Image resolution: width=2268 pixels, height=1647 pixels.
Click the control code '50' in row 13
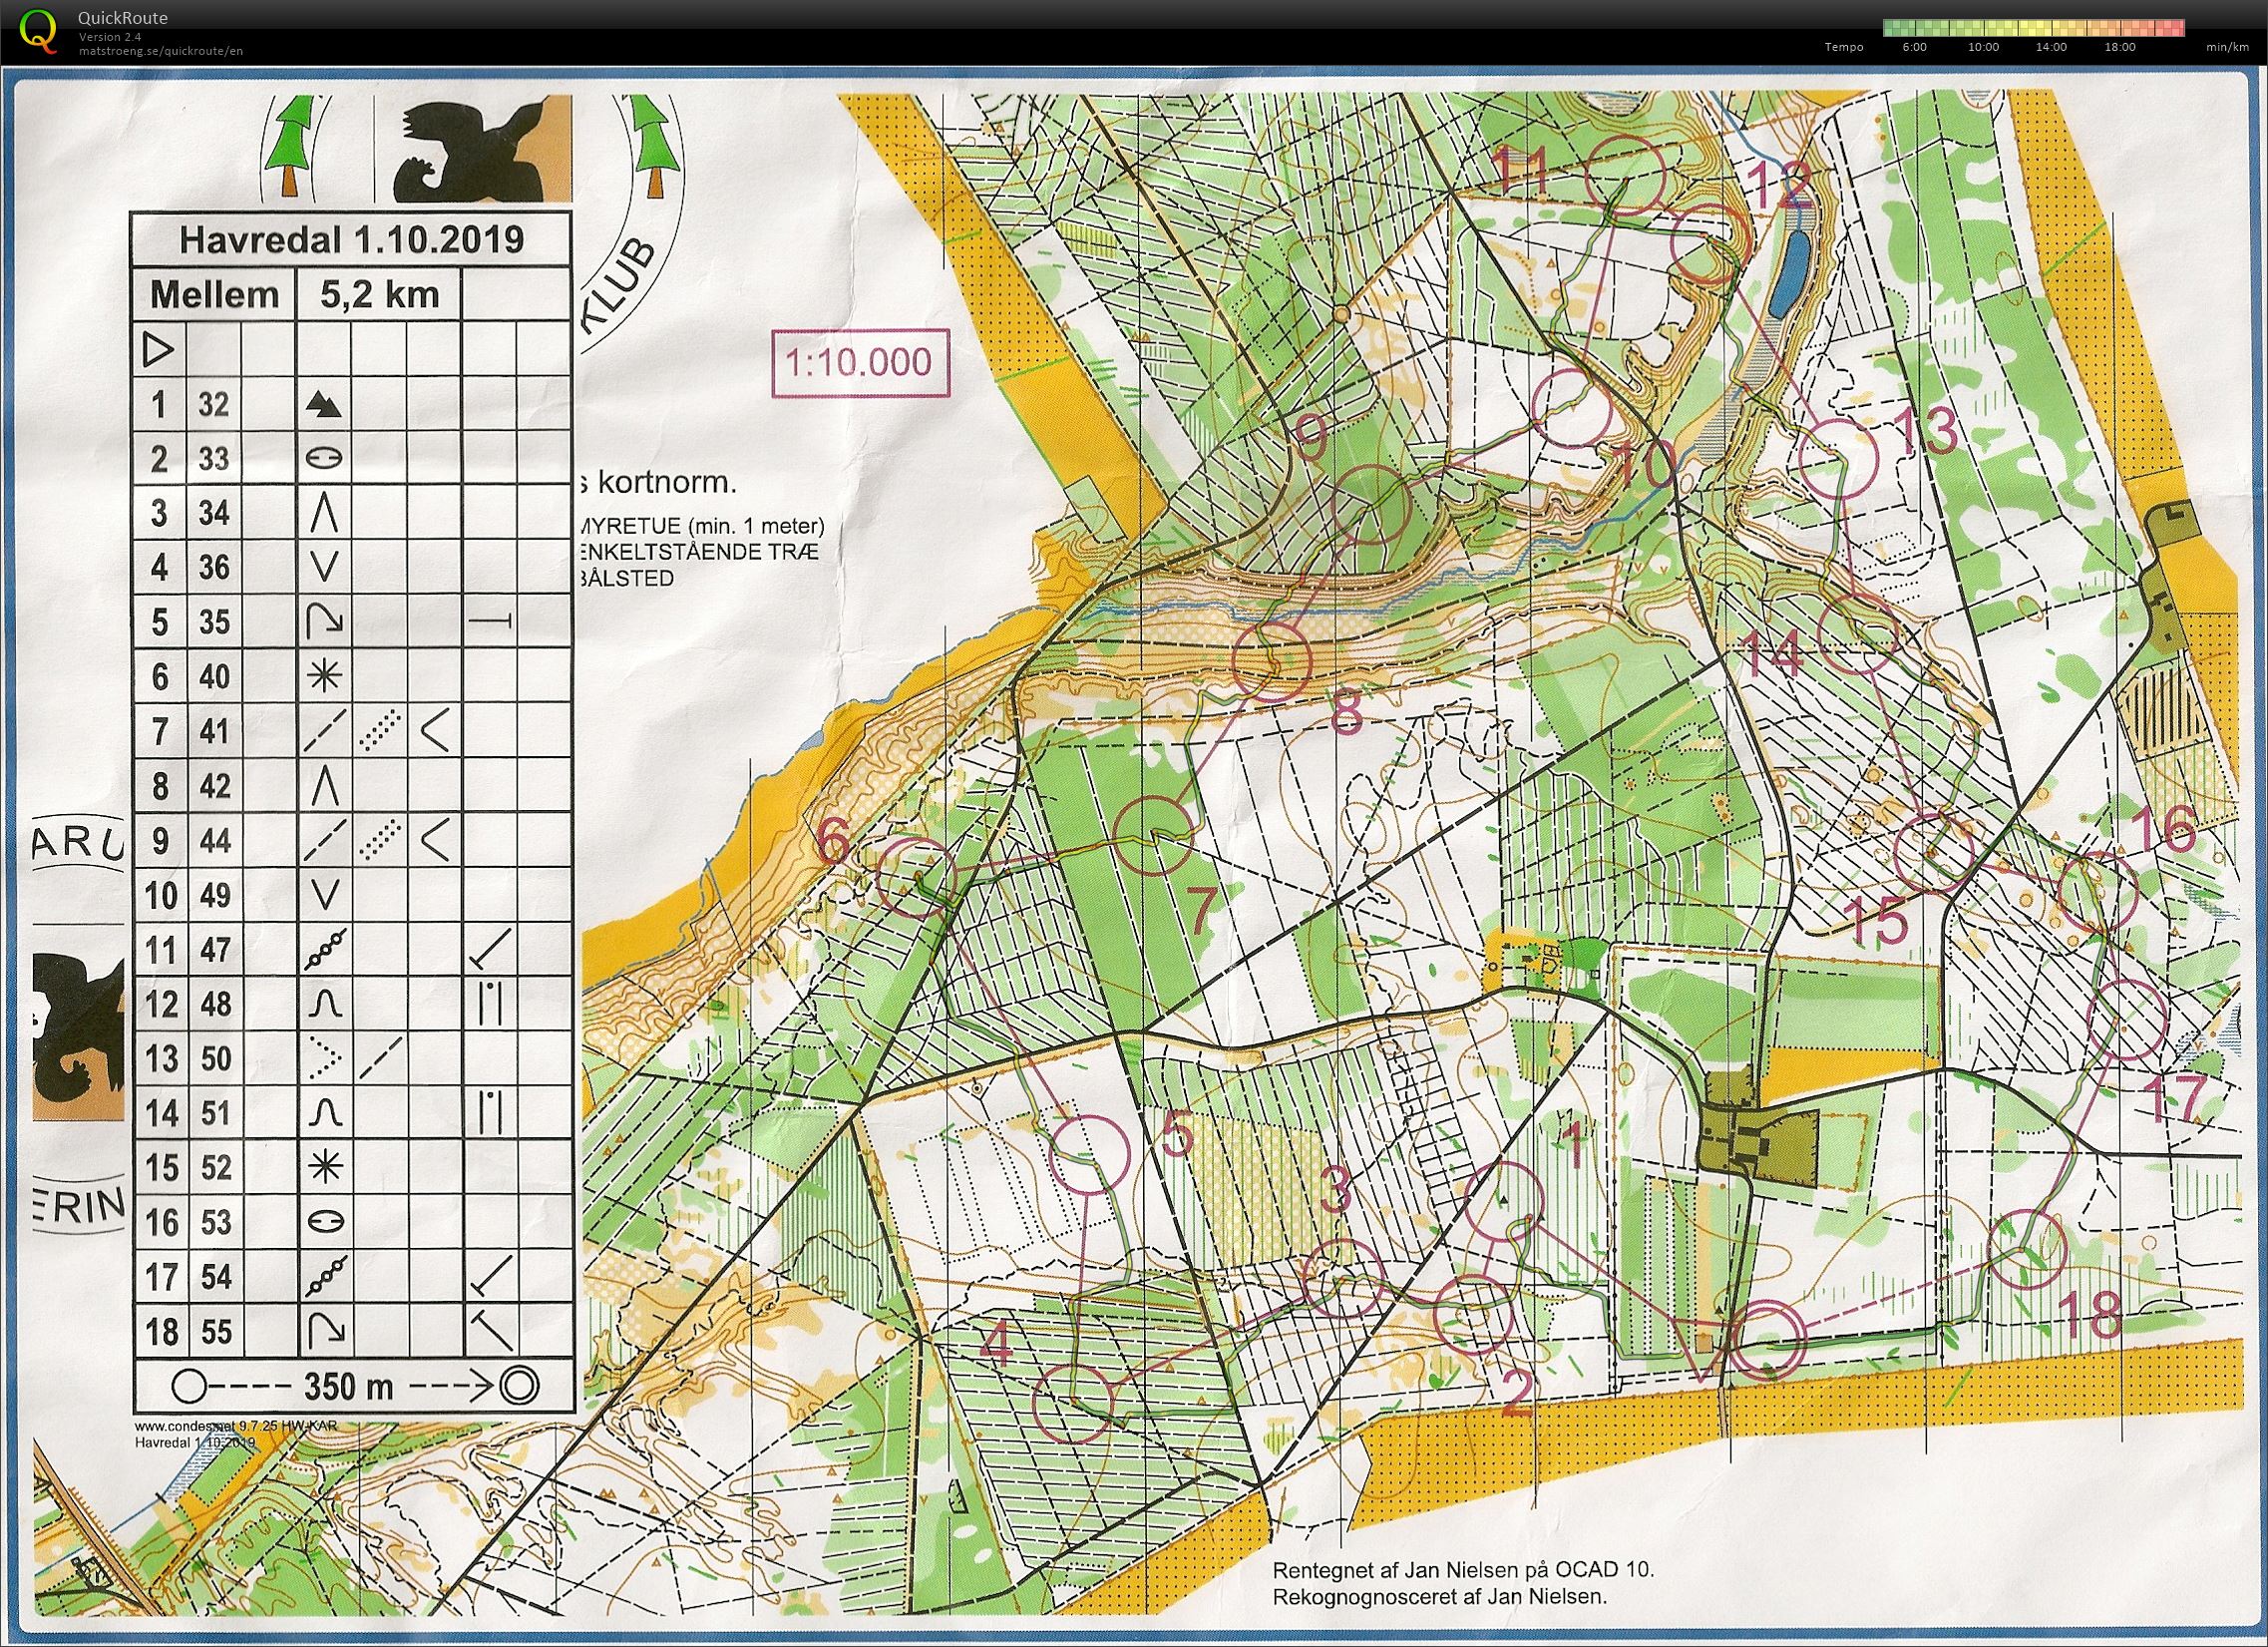pyautogui.click(x=215, y=1058)
